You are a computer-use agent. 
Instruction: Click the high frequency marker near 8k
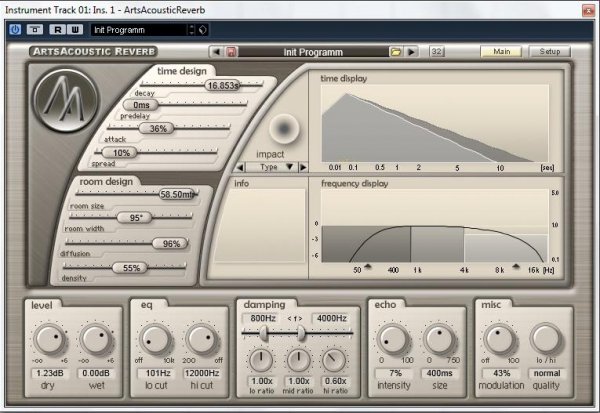pos(516,266)
